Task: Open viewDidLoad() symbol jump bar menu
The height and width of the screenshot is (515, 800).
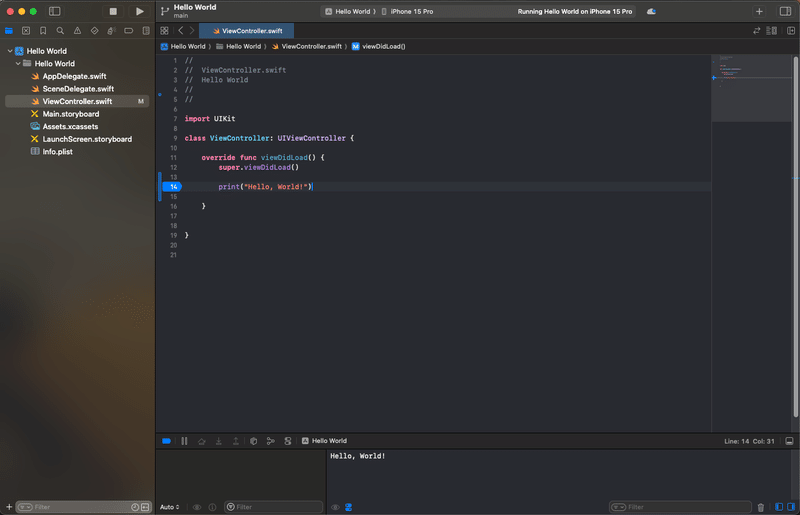Action: pos(379,46)
